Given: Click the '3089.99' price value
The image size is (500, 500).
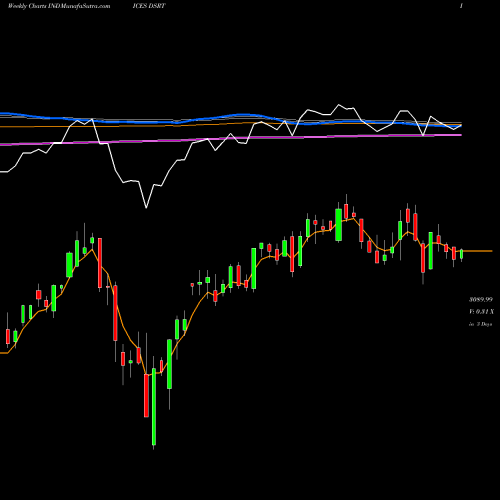Looking at the screenshot, I should [481, 300].
